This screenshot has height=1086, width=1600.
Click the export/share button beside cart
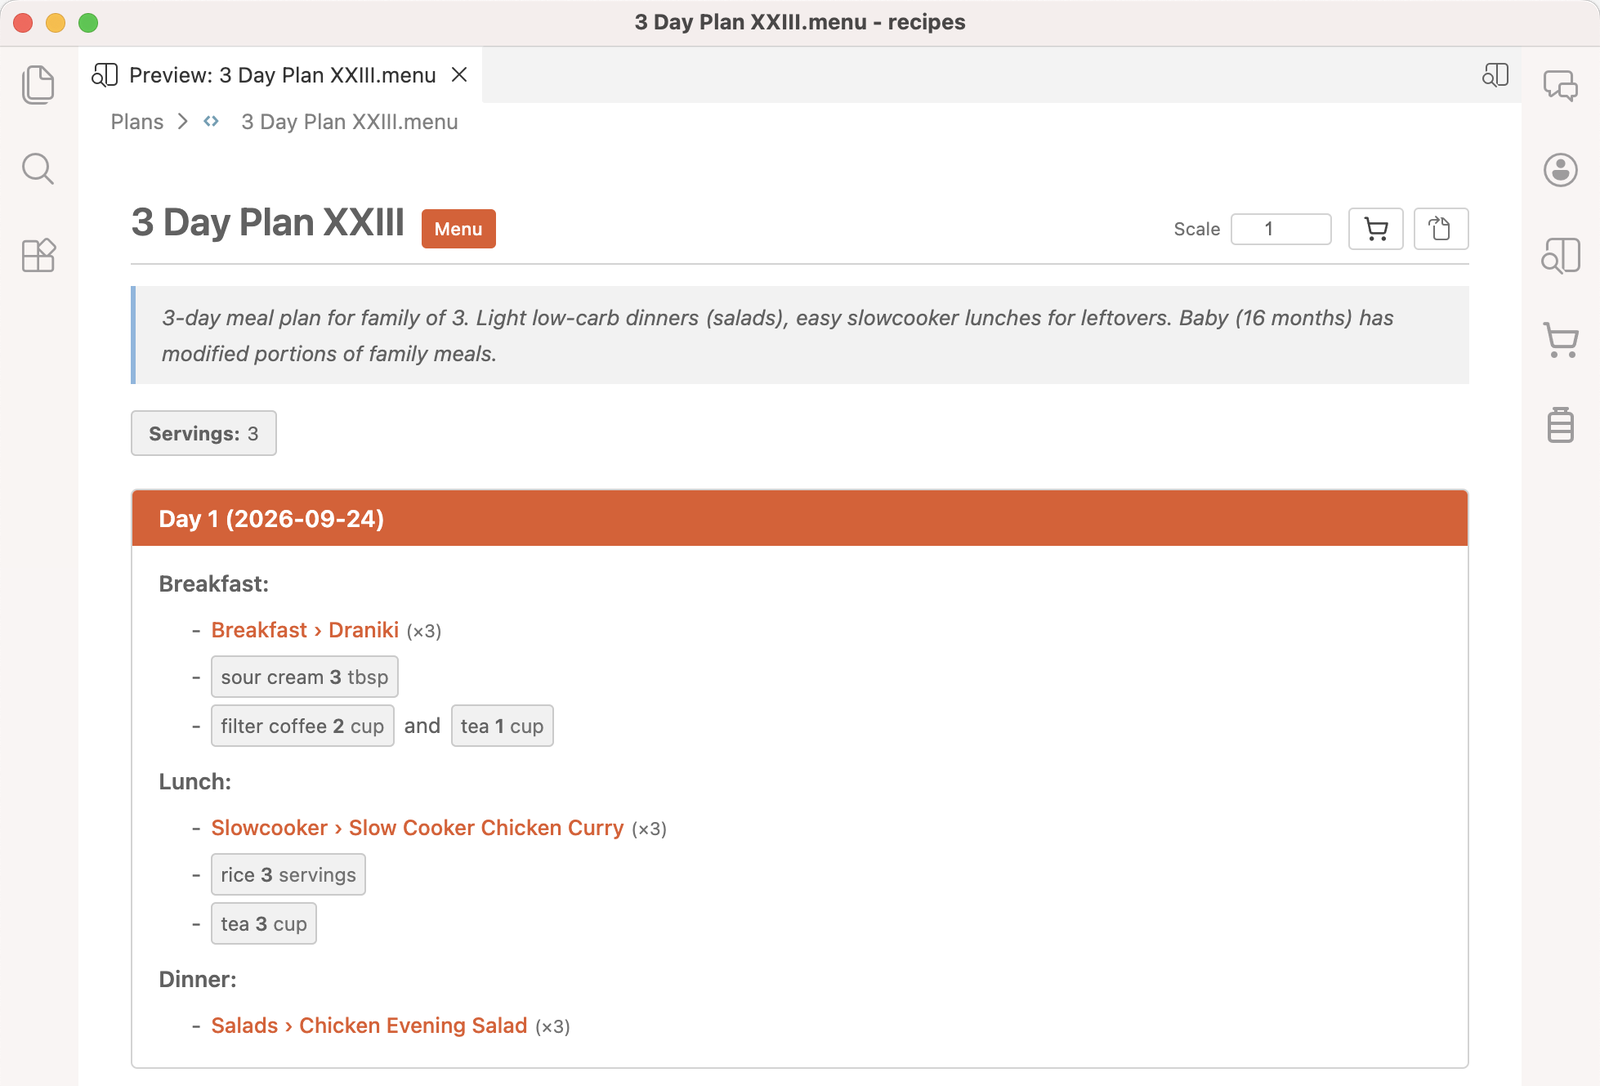pos(1440,229)
